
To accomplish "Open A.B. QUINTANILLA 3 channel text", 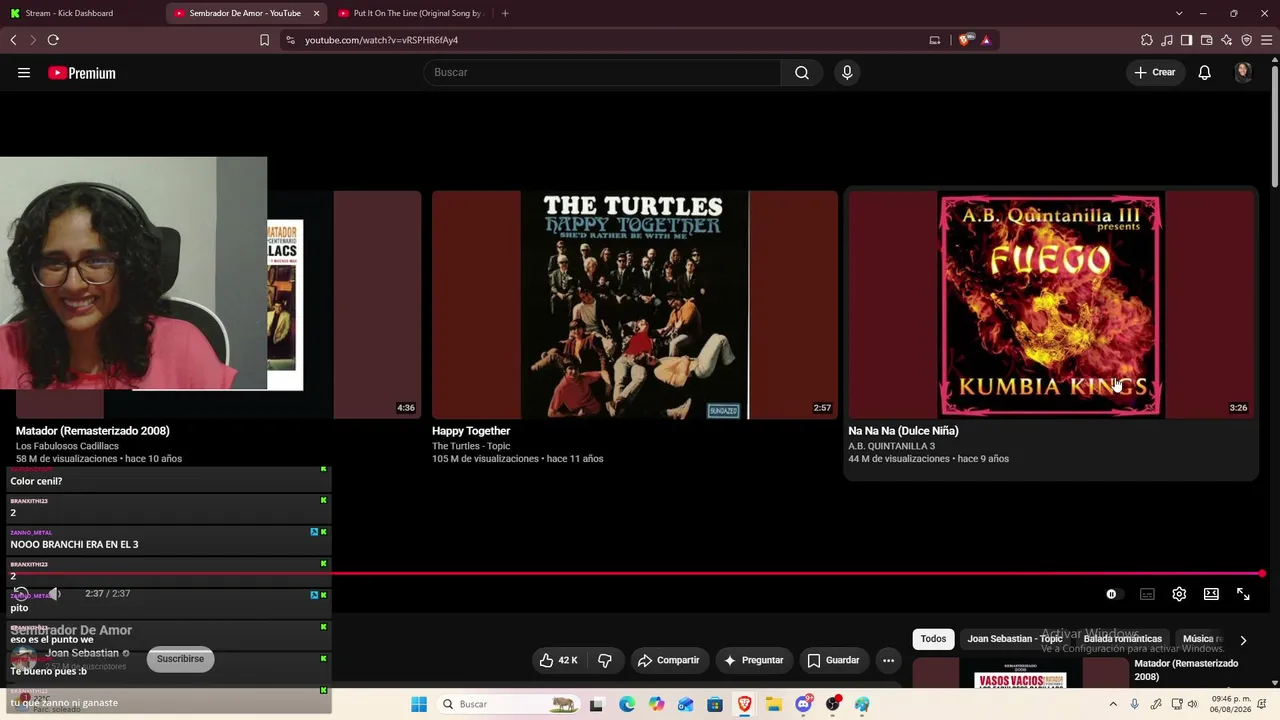I will [892, 446].
